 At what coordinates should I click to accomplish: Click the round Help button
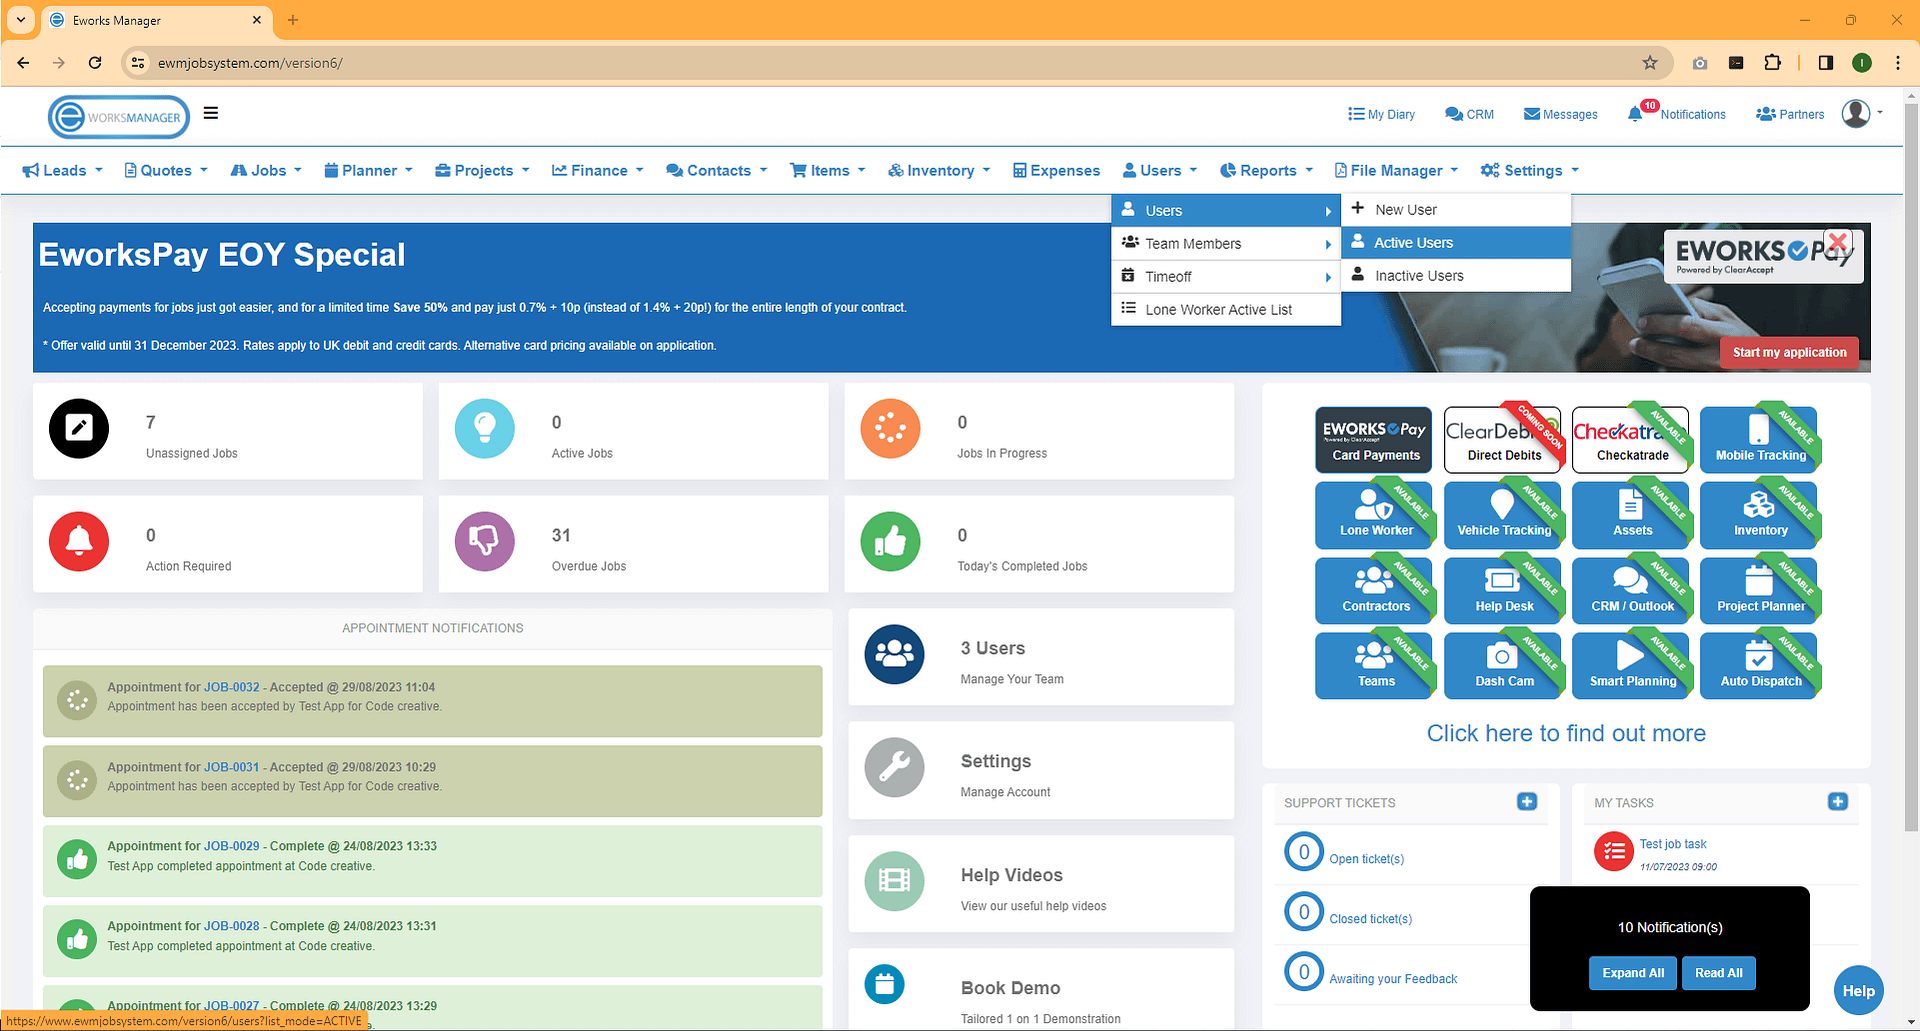(x=1858, y=991)
